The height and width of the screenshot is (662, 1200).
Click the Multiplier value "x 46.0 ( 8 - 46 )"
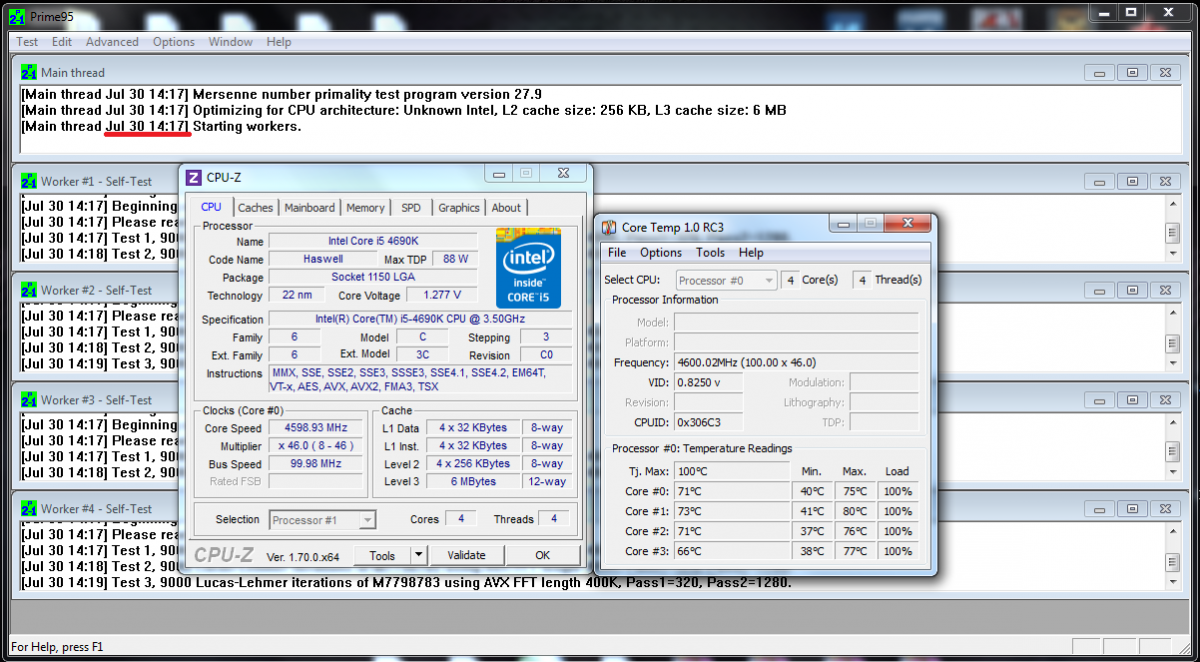pos(316,446)
